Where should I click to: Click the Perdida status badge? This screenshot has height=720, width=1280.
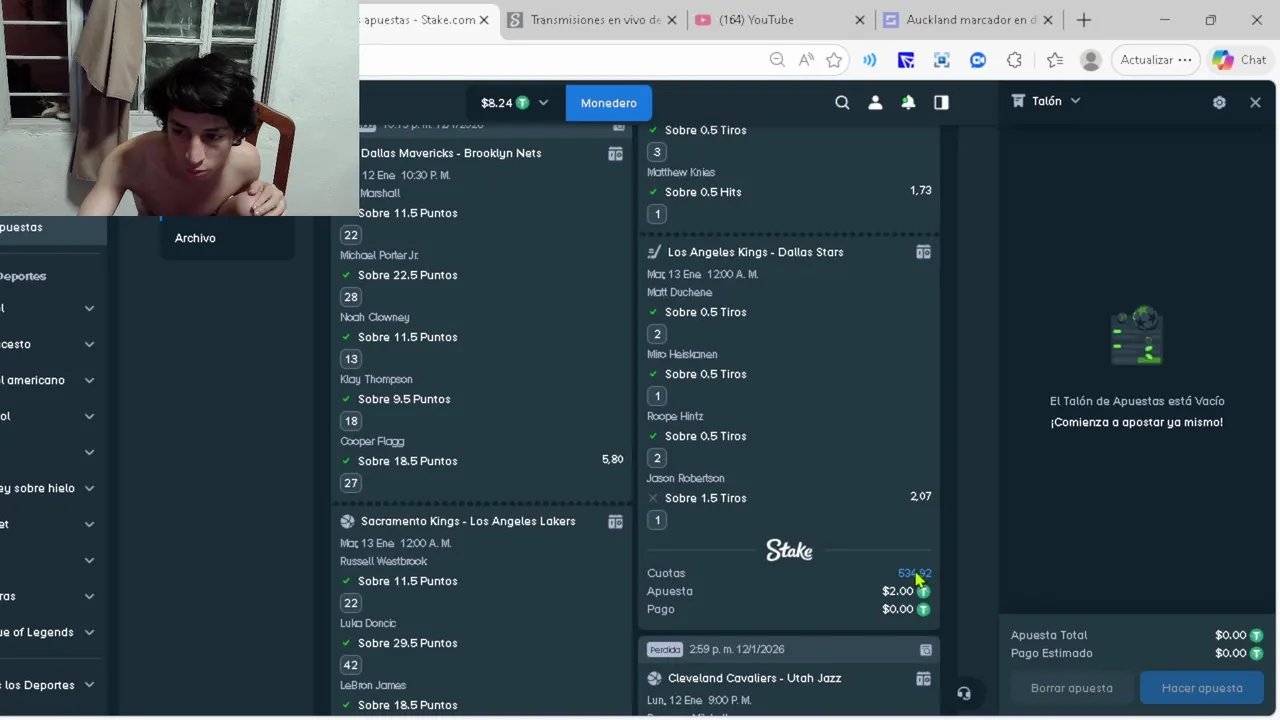click(x=664, y=649)
